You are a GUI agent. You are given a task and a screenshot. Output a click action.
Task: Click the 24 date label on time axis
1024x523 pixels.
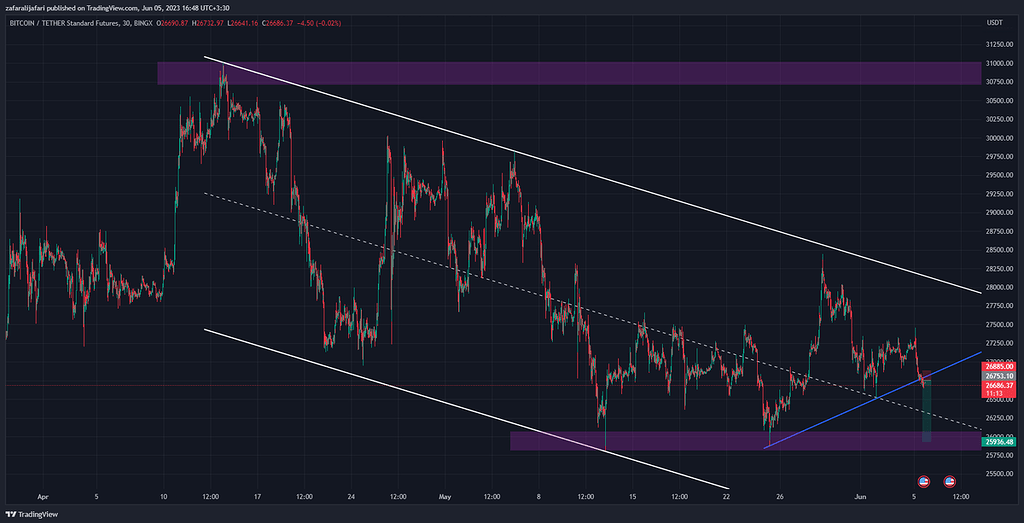(x=351, y=497)
